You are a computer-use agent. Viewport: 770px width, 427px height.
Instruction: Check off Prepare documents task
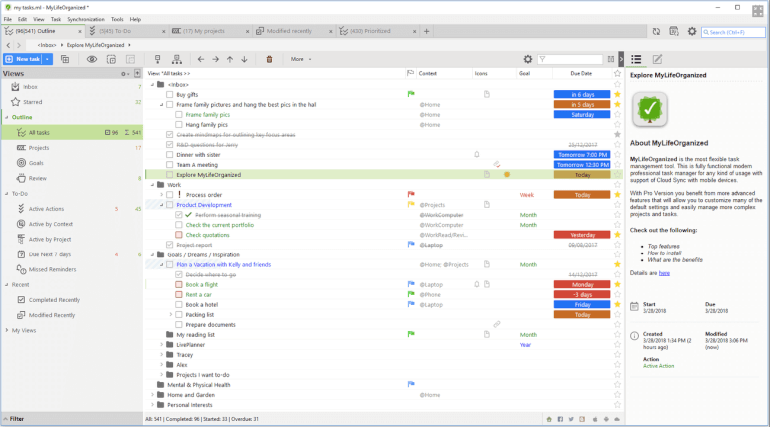pyautogui.click(x=179, y=325)
